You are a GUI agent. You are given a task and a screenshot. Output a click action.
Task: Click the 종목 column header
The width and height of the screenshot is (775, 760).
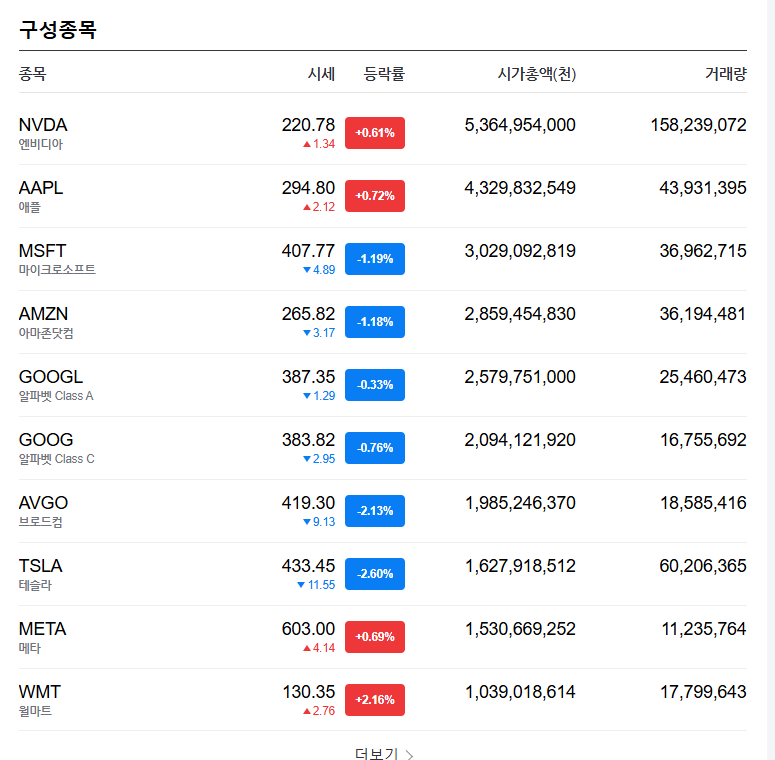pos(33,74)
